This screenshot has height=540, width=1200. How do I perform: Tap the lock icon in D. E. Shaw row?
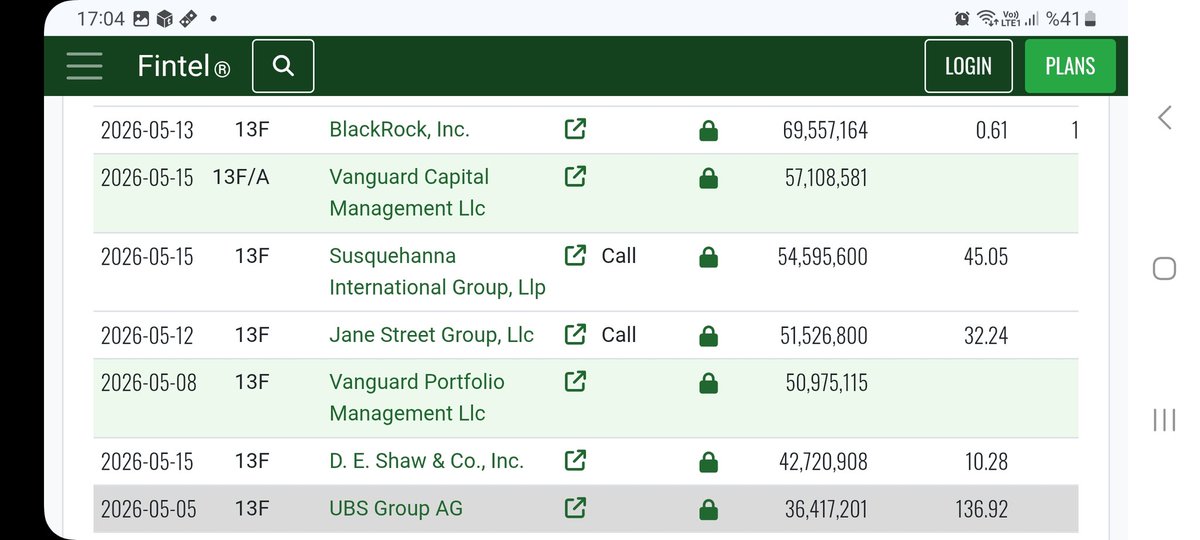[708, 462]
